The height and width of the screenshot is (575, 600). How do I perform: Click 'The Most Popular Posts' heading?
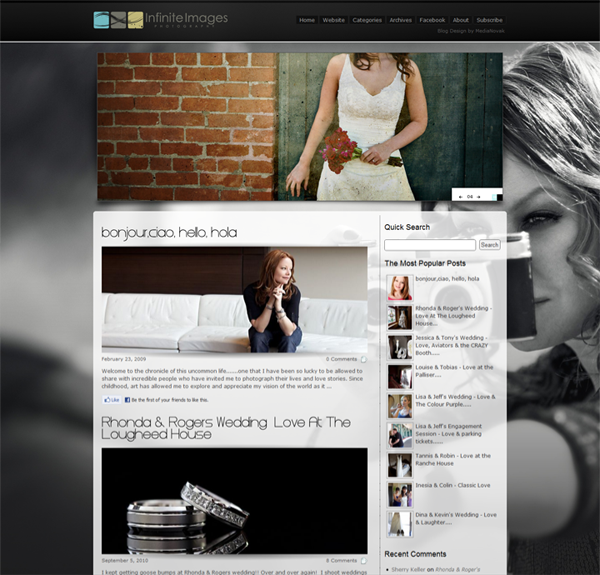(425, 263)
